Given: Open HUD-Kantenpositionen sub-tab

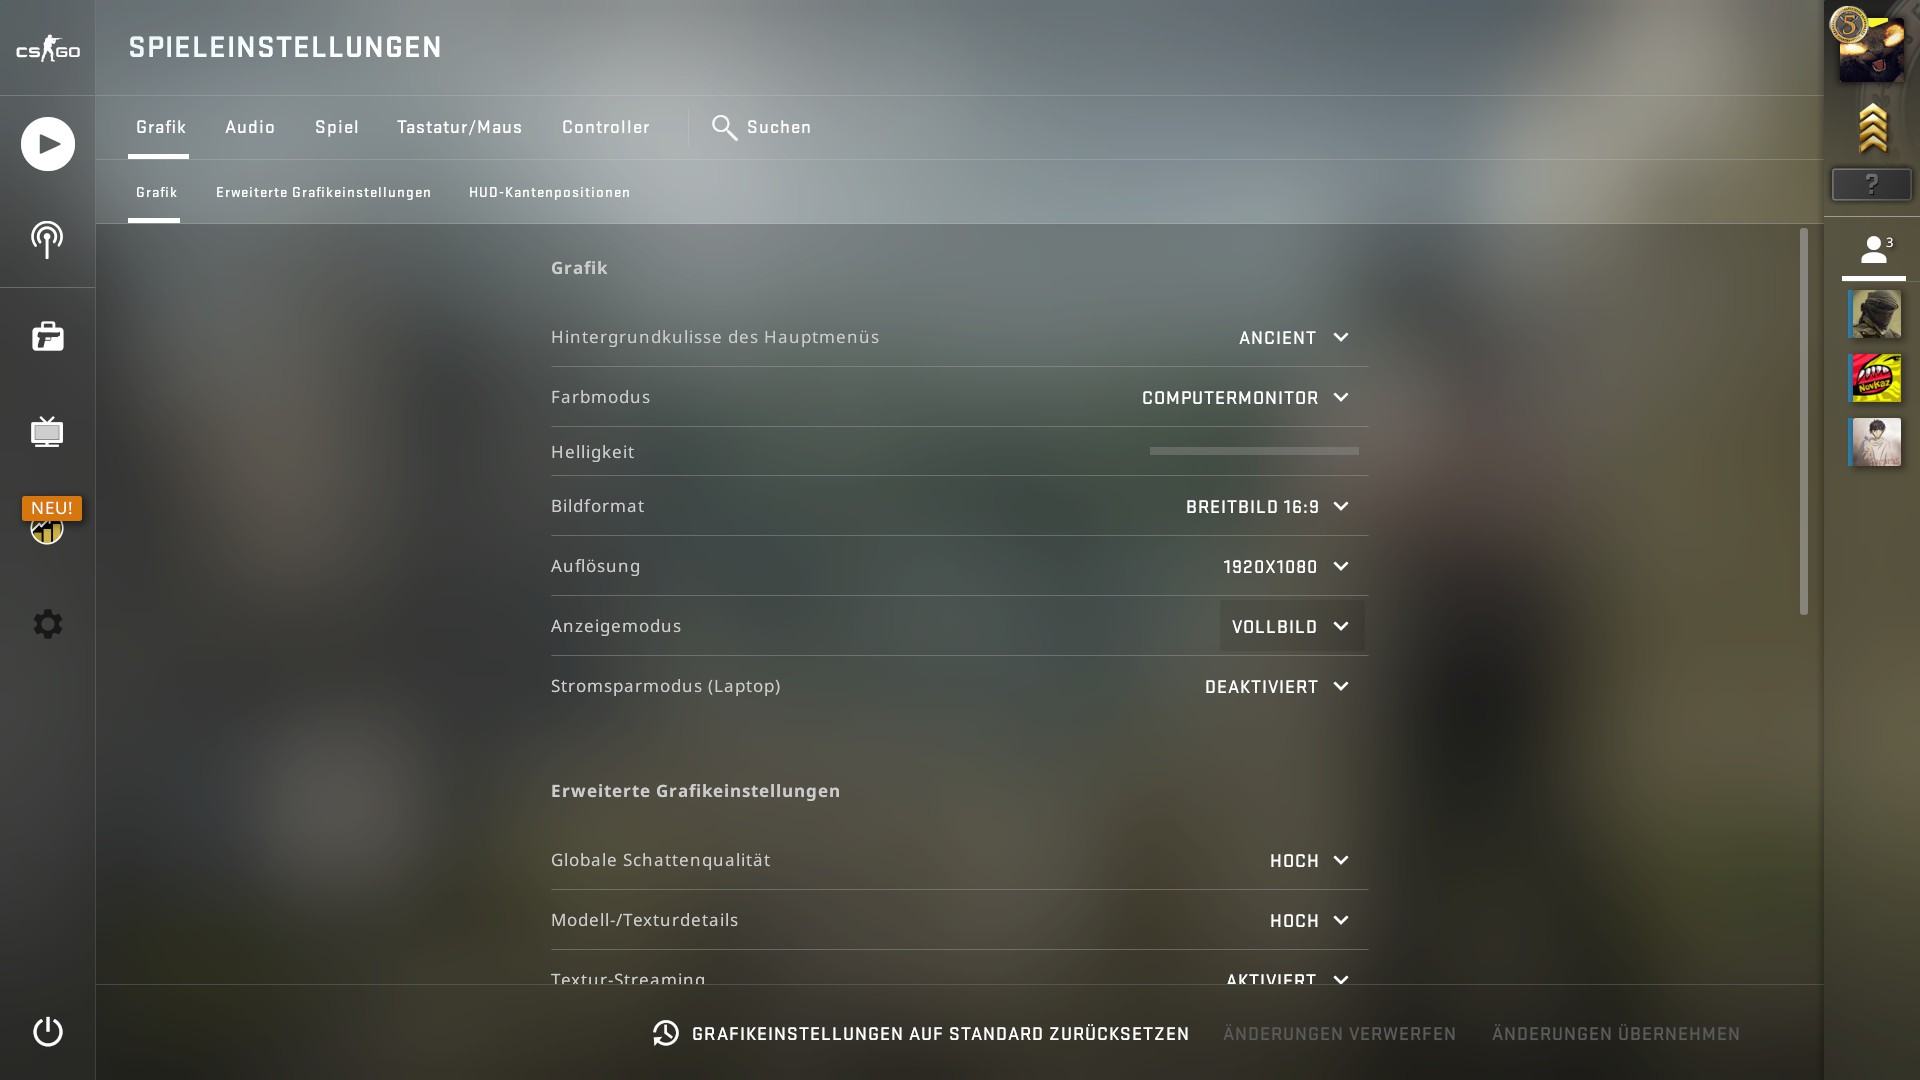Looking at the screenshot, I should tap(550, 193).
